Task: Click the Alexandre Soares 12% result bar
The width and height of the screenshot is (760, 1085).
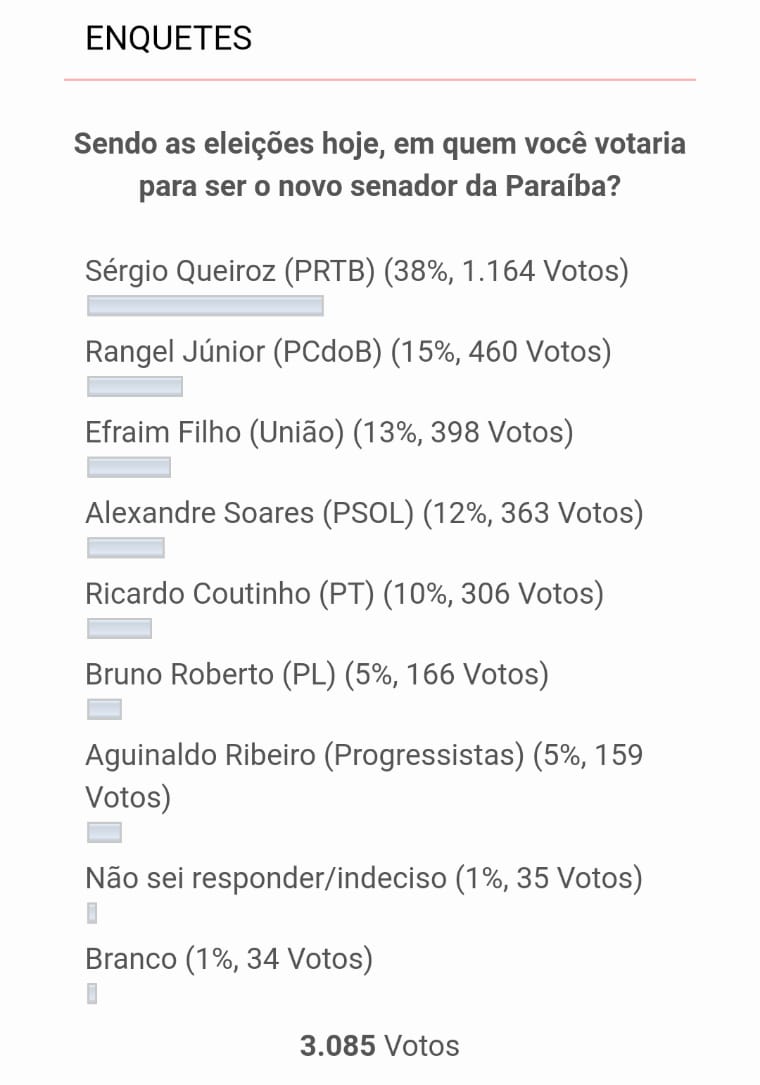Action: click(126, 548)
